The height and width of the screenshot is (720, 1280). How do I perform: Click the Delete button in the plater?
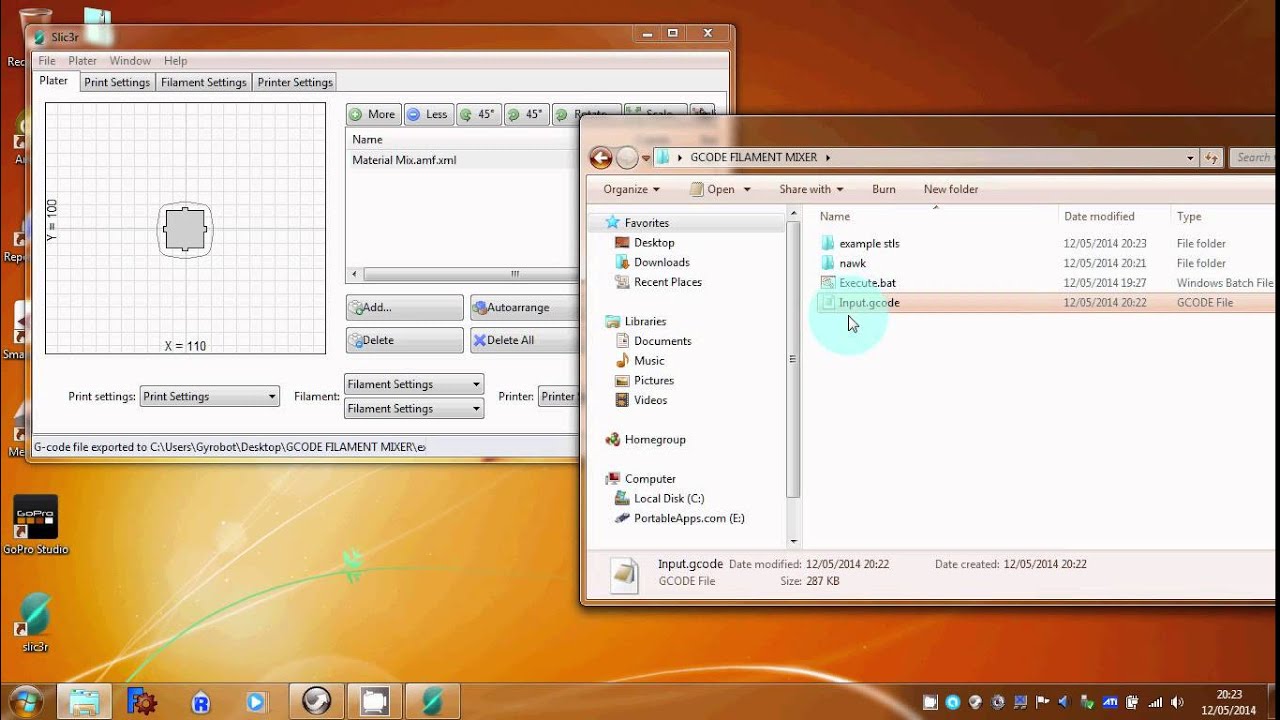tap(404, 340)
